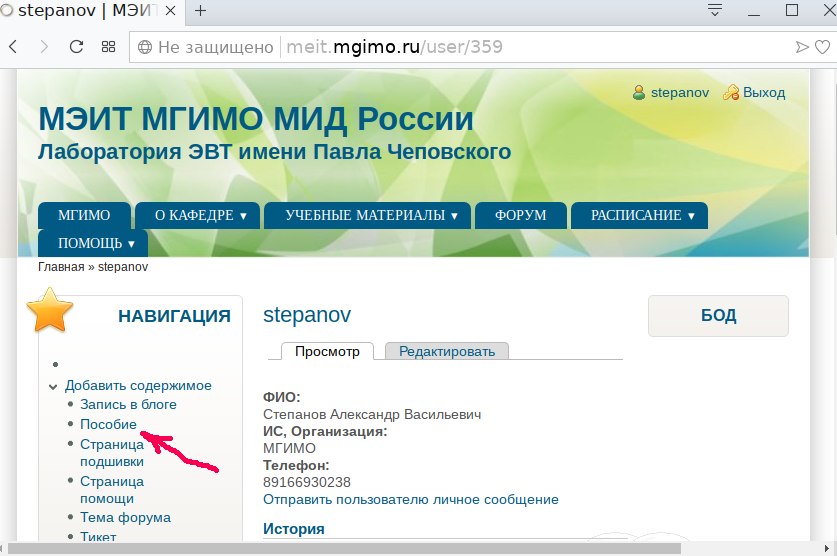Image resolution: width=837 pixels, height=556 pixels.
Task: Click the vertical scrollbar on the right edge
Action: 835,152
